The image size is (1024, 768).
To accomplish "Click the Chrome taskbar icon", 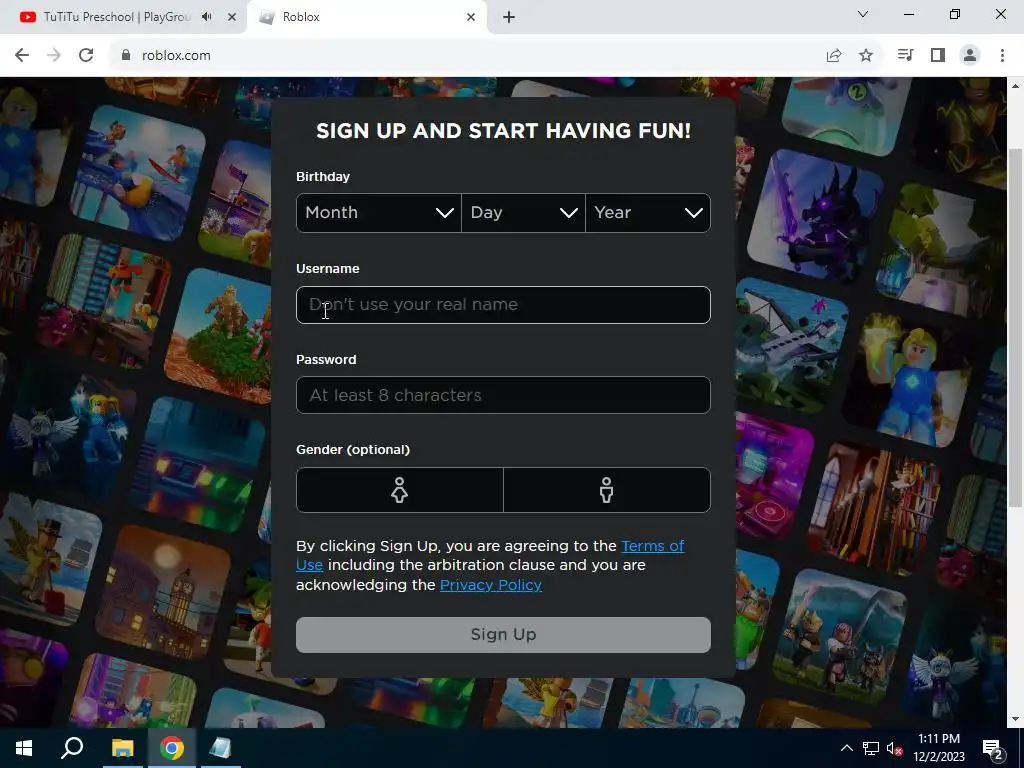I will click(172, 748).
